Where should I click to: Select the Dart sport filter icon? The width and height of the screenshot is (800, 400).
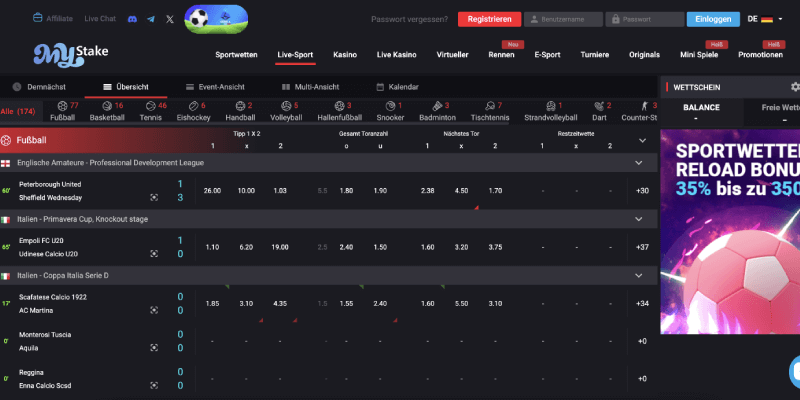point(599,106)
